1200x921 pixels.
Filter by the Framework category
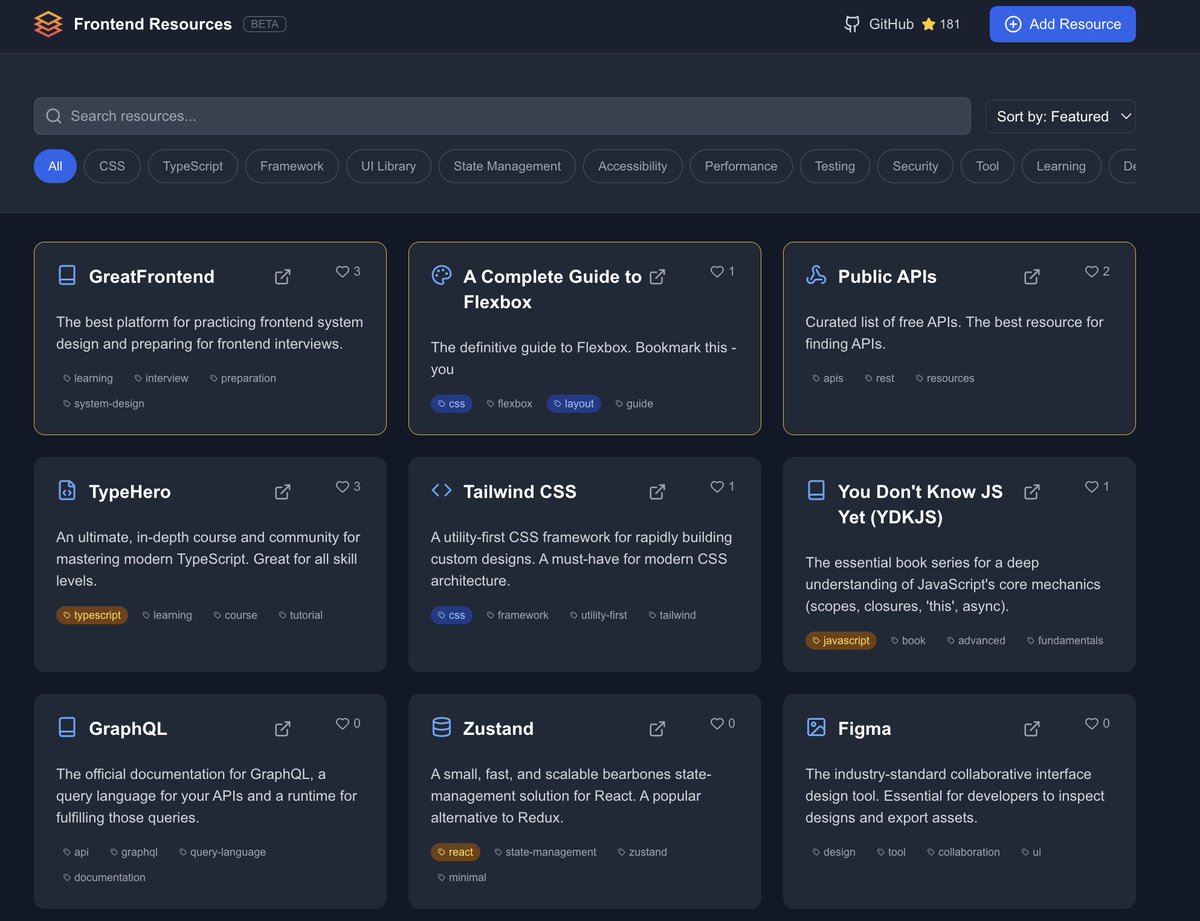point(292,166)
